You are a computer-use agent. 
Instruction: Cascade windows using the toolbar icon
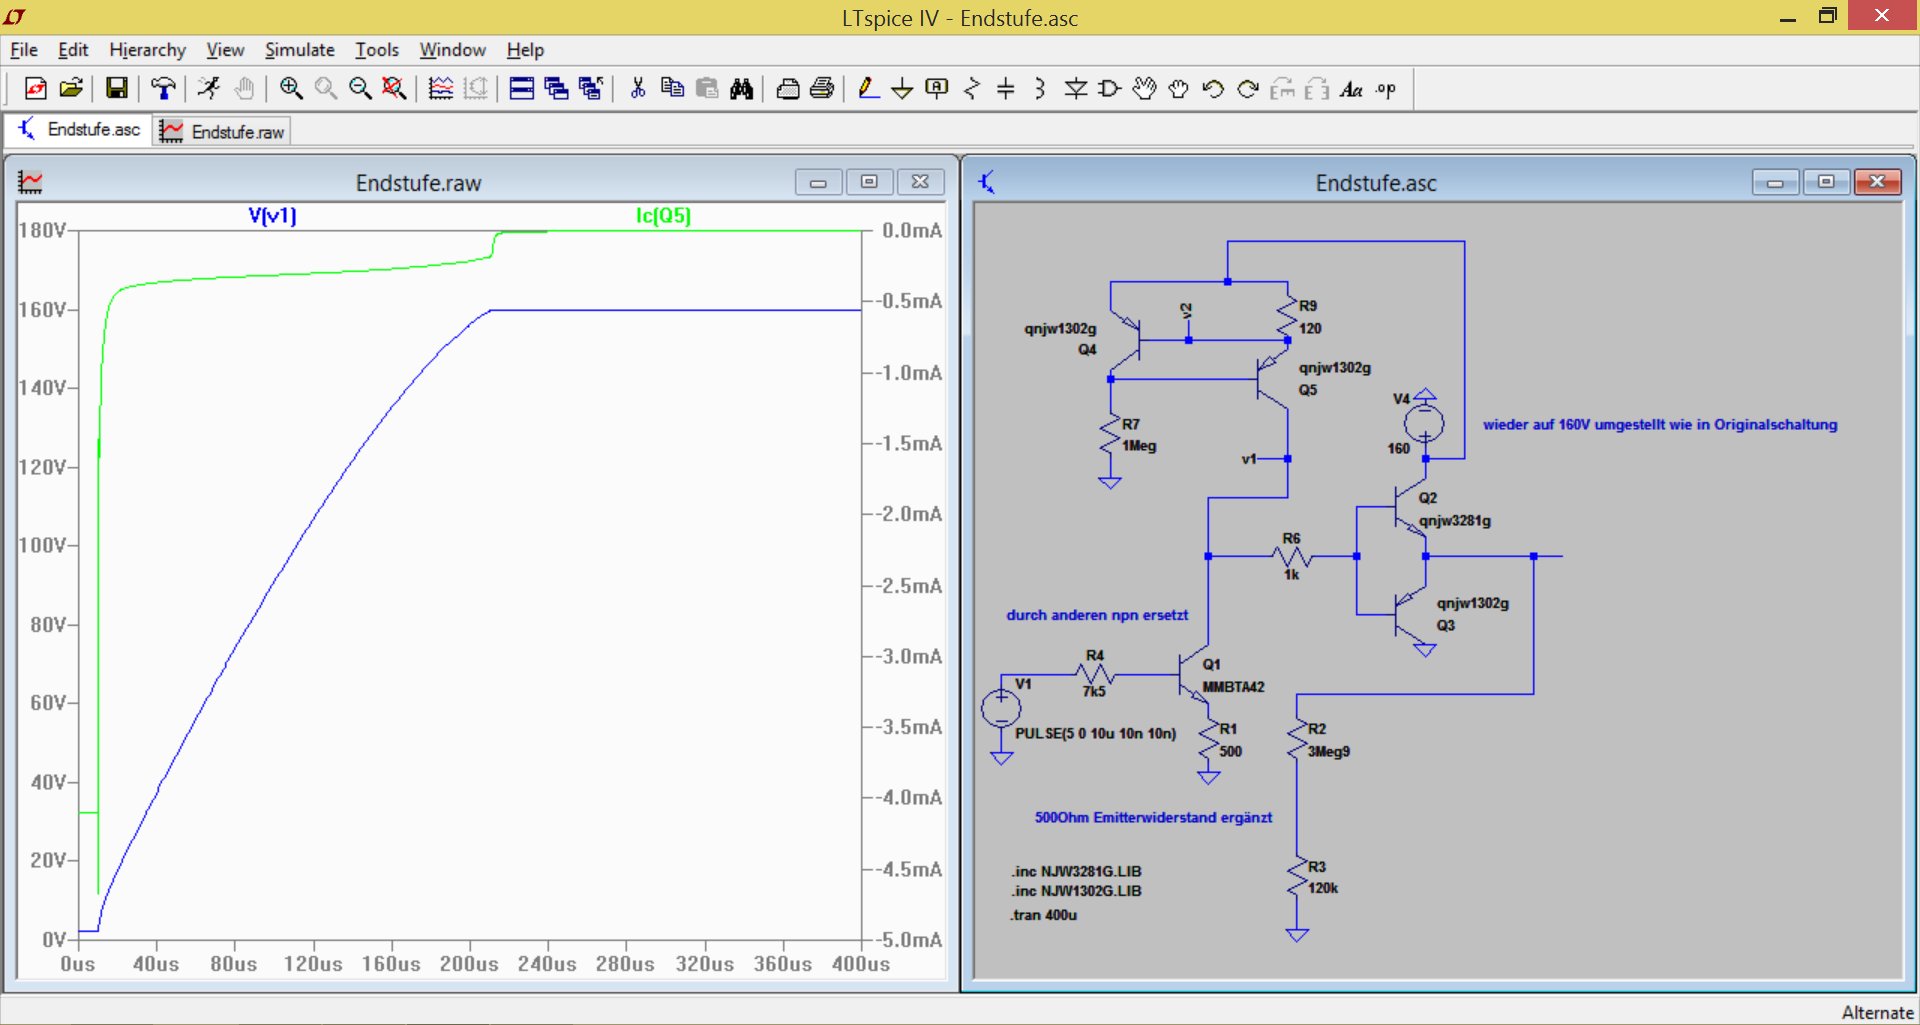coord(557,89)
